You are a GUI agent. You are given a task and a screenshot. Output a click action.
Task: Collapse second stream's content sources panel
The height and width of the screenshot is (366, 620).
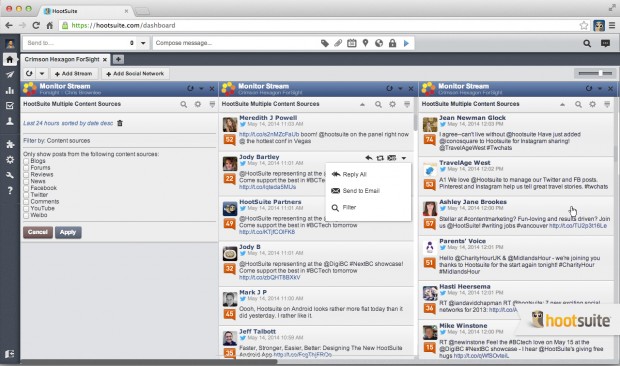[362, 104]
